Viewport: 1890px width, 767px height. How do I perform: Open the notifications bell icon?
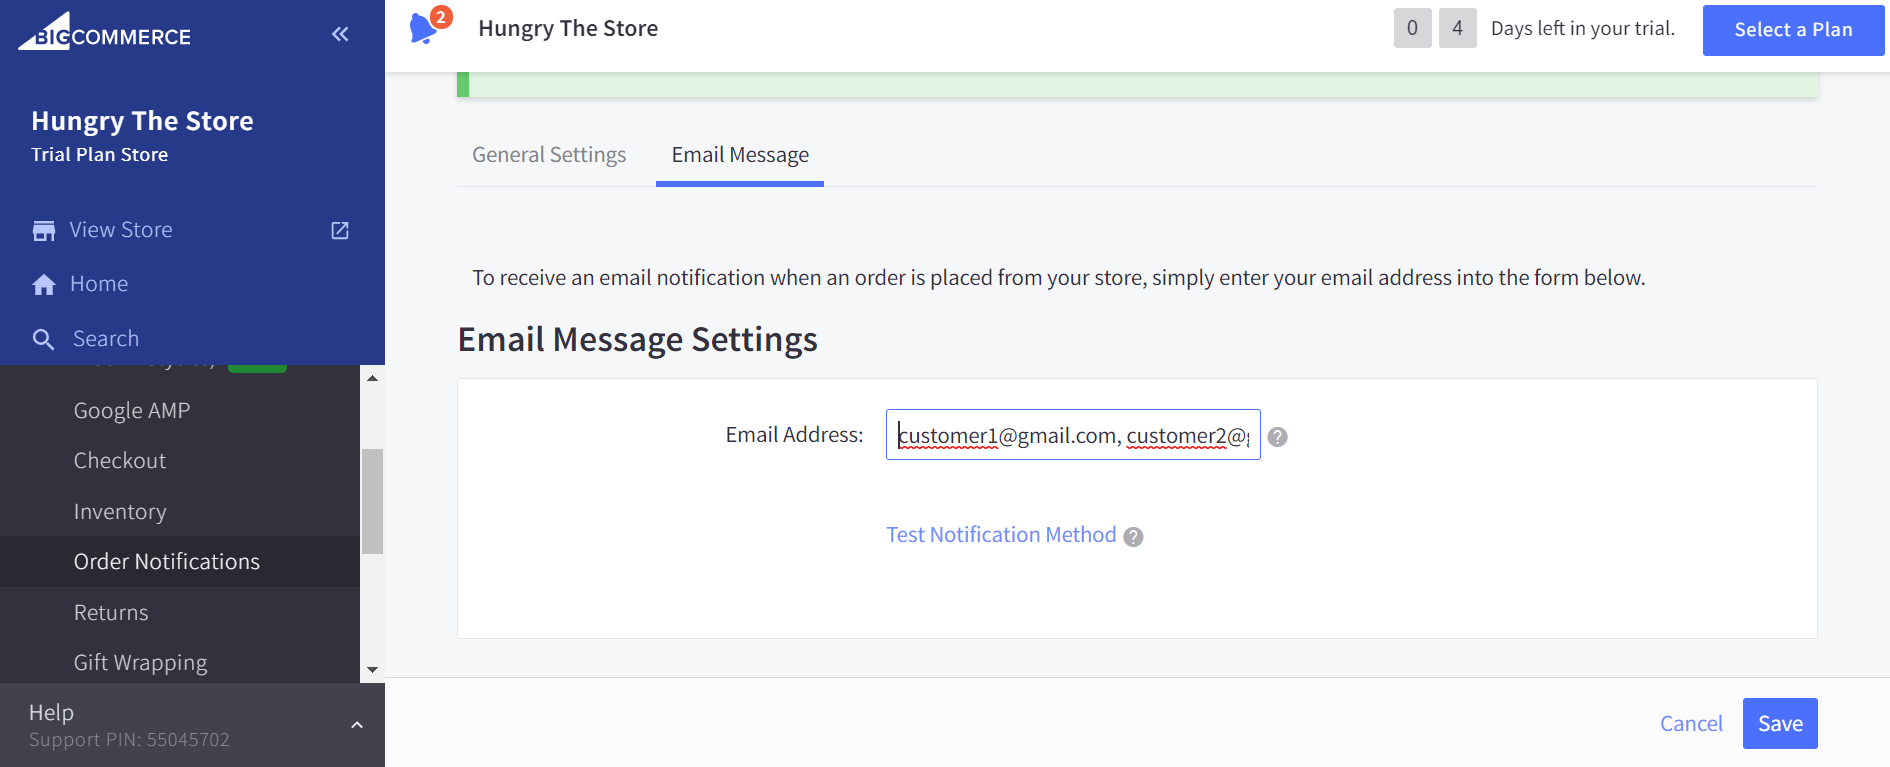425,28
